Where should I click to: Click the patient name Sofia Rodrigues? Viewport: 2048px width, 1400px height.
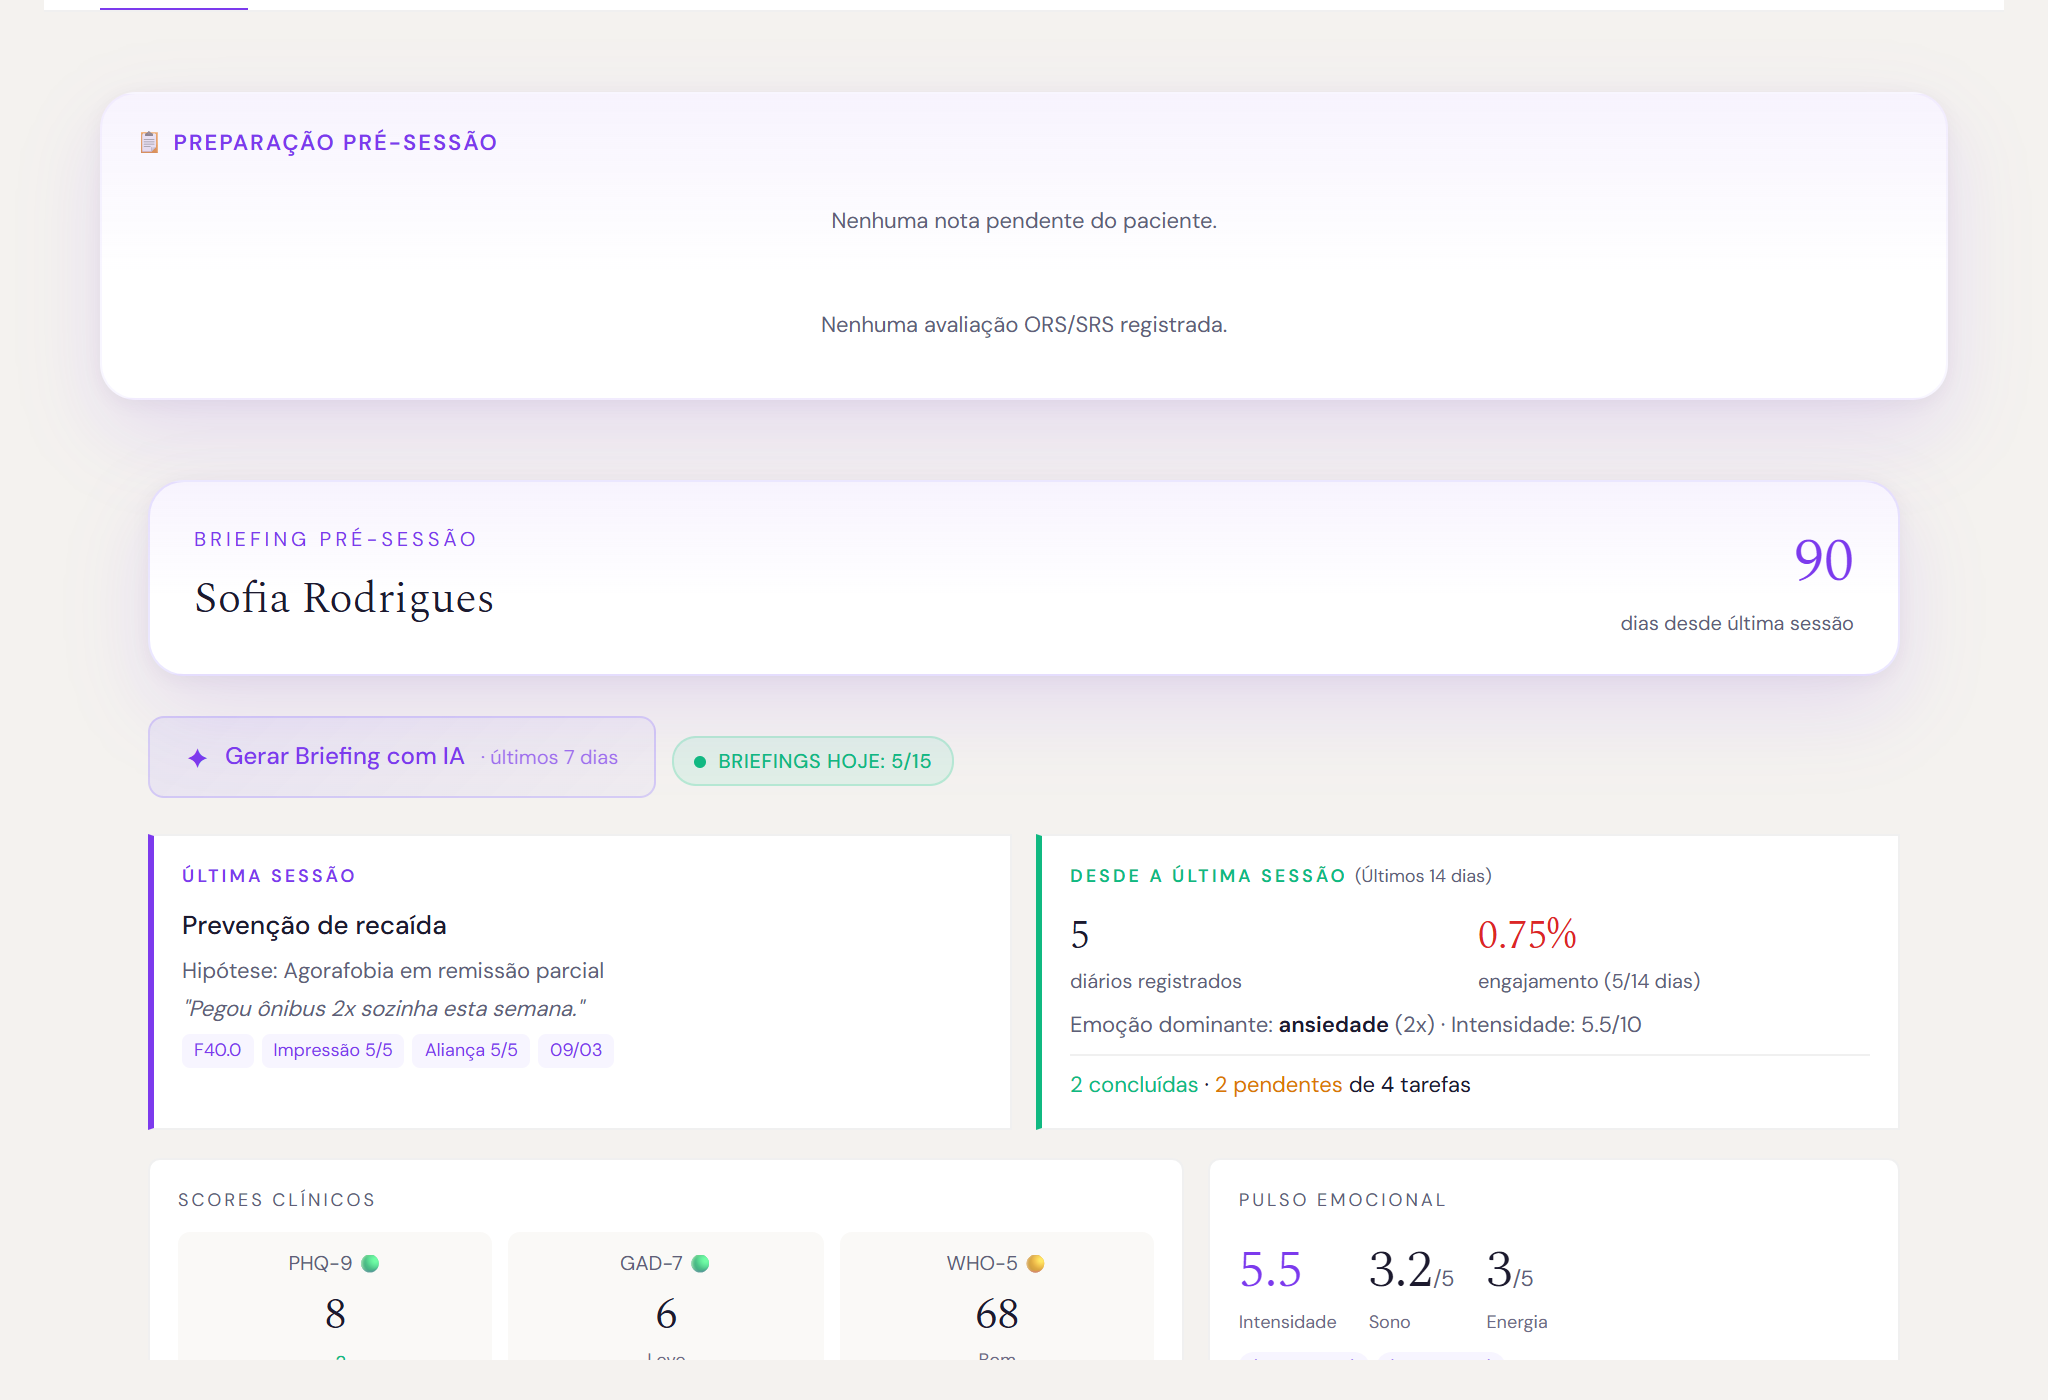[344, 598]
